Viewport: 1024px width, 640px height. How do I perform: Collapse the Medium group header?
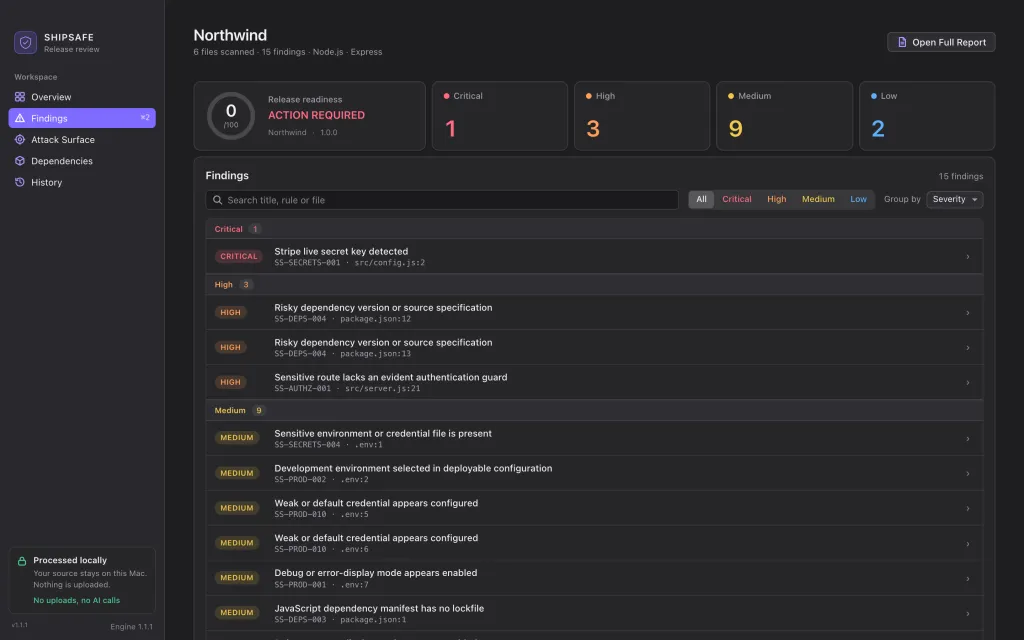(x=594, y=411)
